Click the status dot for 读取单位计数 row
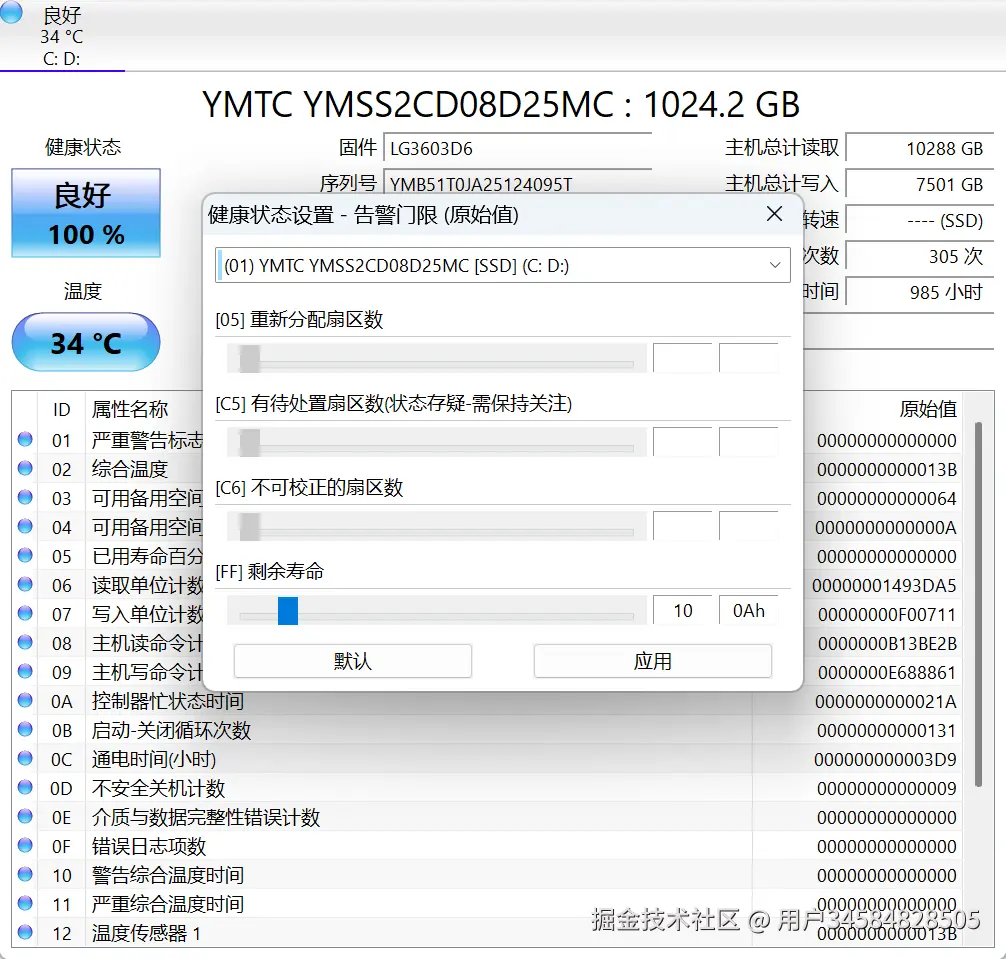The width and height of the screenshot is (1006, 959). [x=25, y=584]
